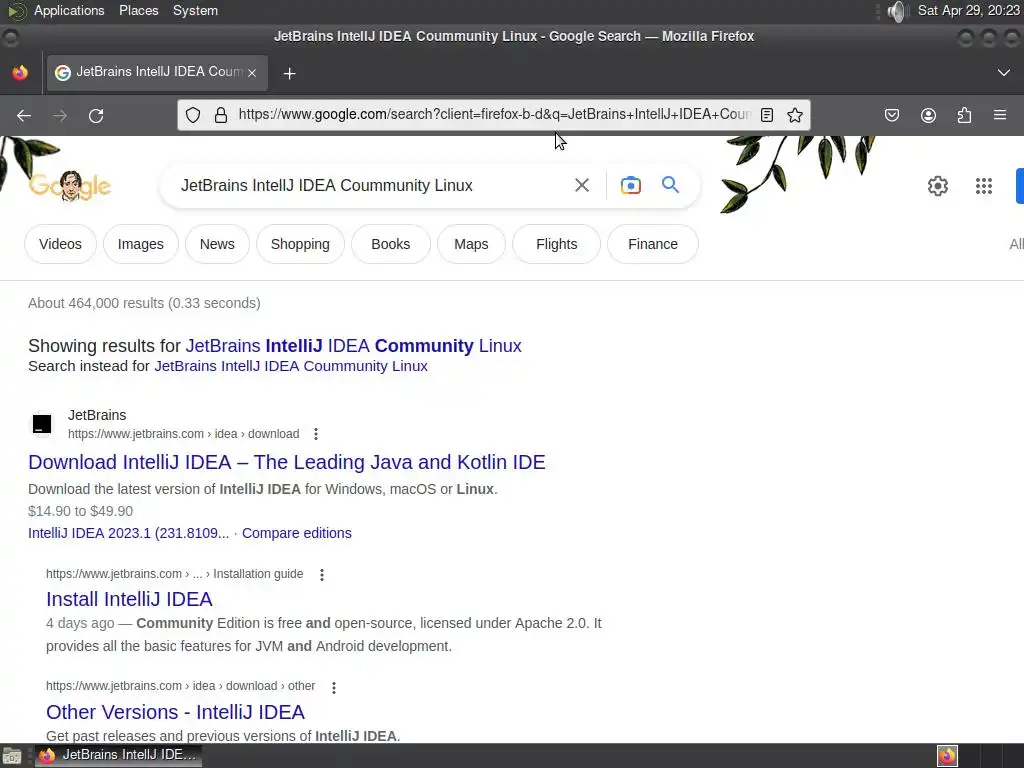Toggle reader view icon in address bar
The image size is (1024, 768).
point(767,115)
